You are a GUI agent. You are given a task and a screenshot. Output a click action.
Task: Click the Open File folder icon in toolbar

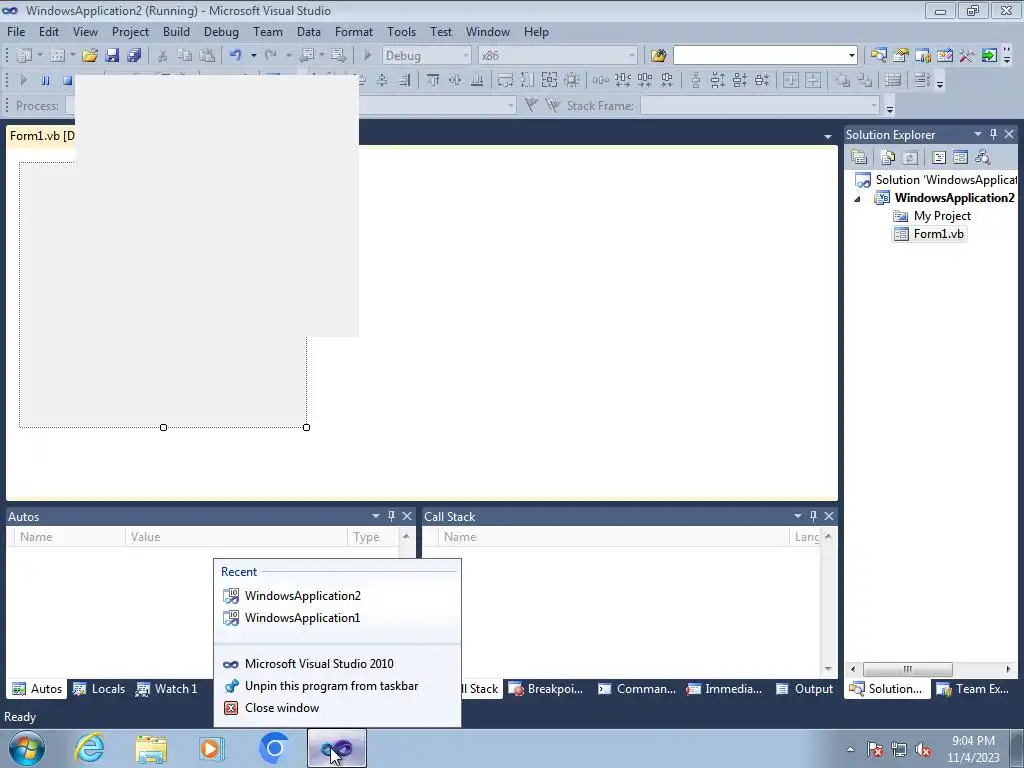pos(89,56)
